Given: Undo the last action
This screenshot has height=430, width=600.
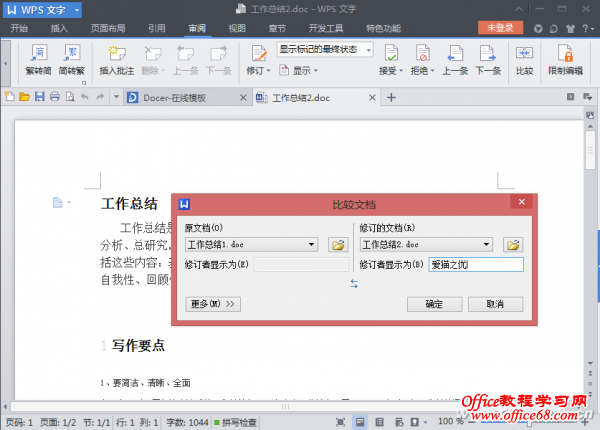Looking at the screenshot, I should [85, 97].
